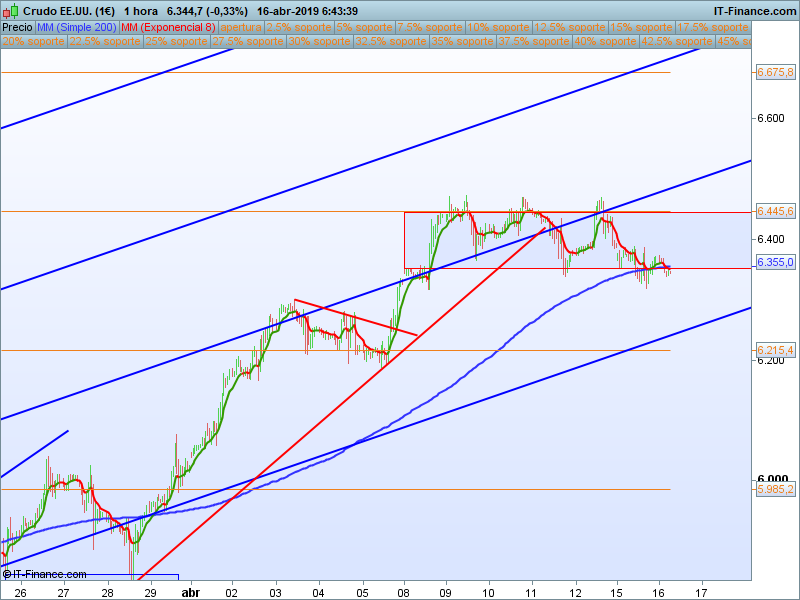The height and width of the screenshot is (600, 800).
Task: Click date 04 on the time axis
Action: coord(318,592)
